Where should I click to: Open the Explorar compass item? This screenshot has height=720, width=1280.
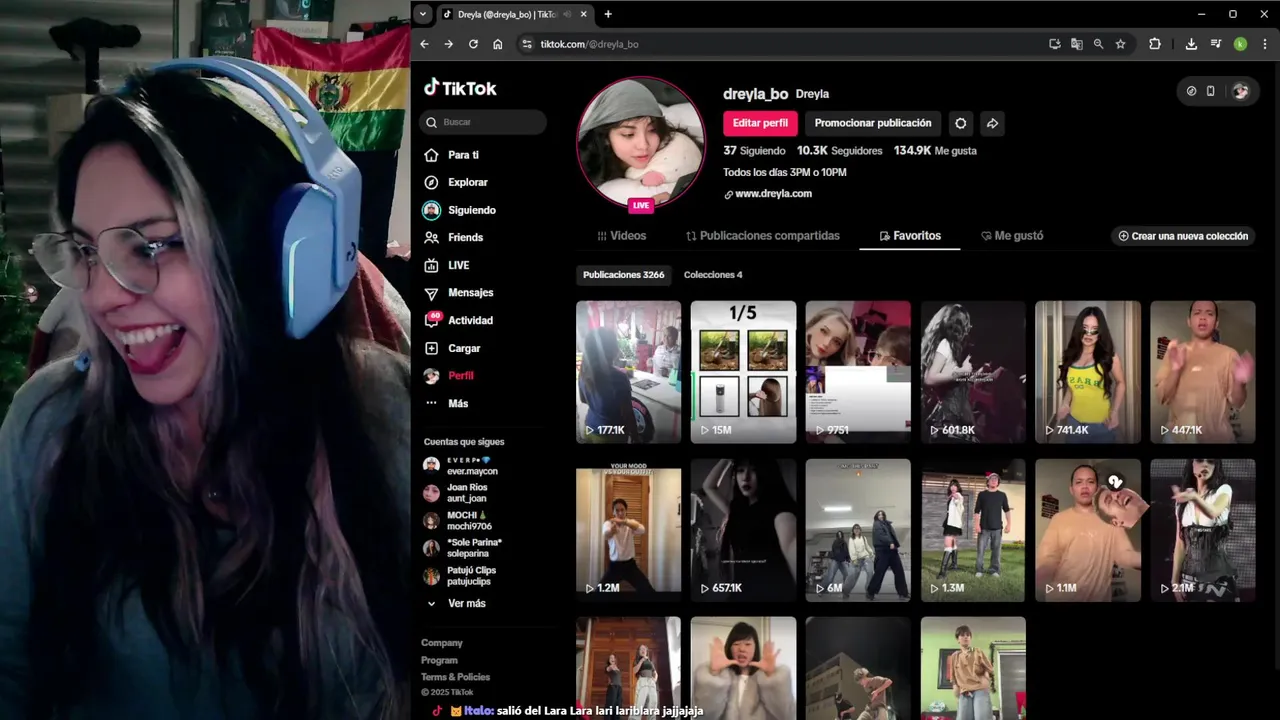click(x=456, y=182)
